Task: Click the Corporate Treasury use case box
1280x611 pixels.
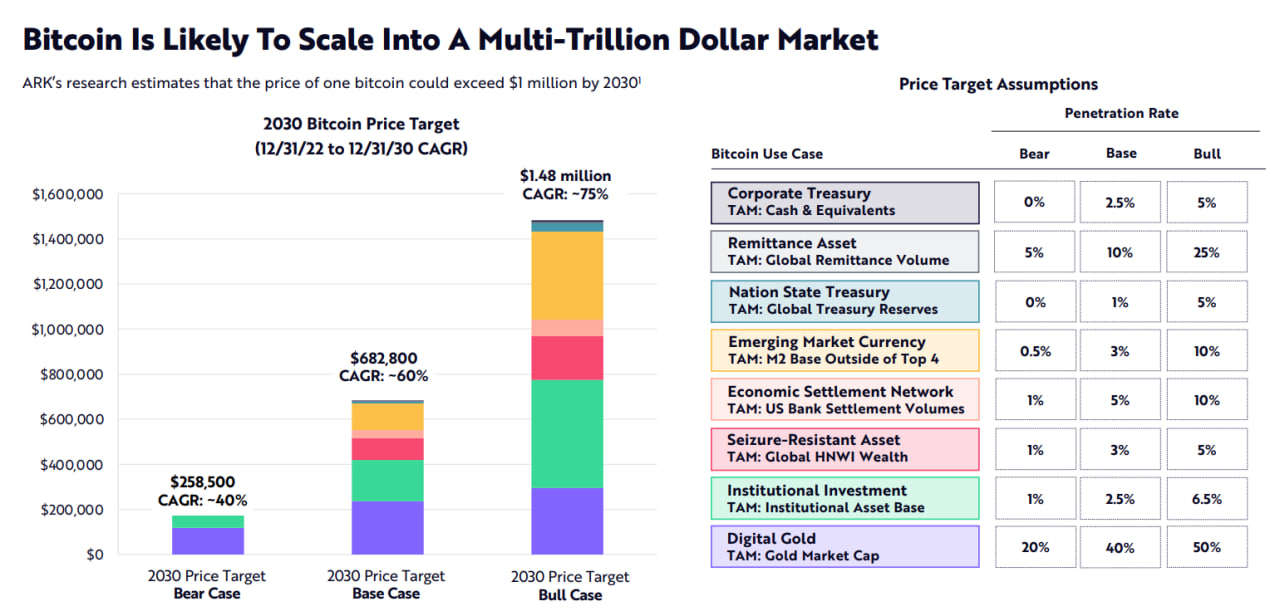Action: 845,202
